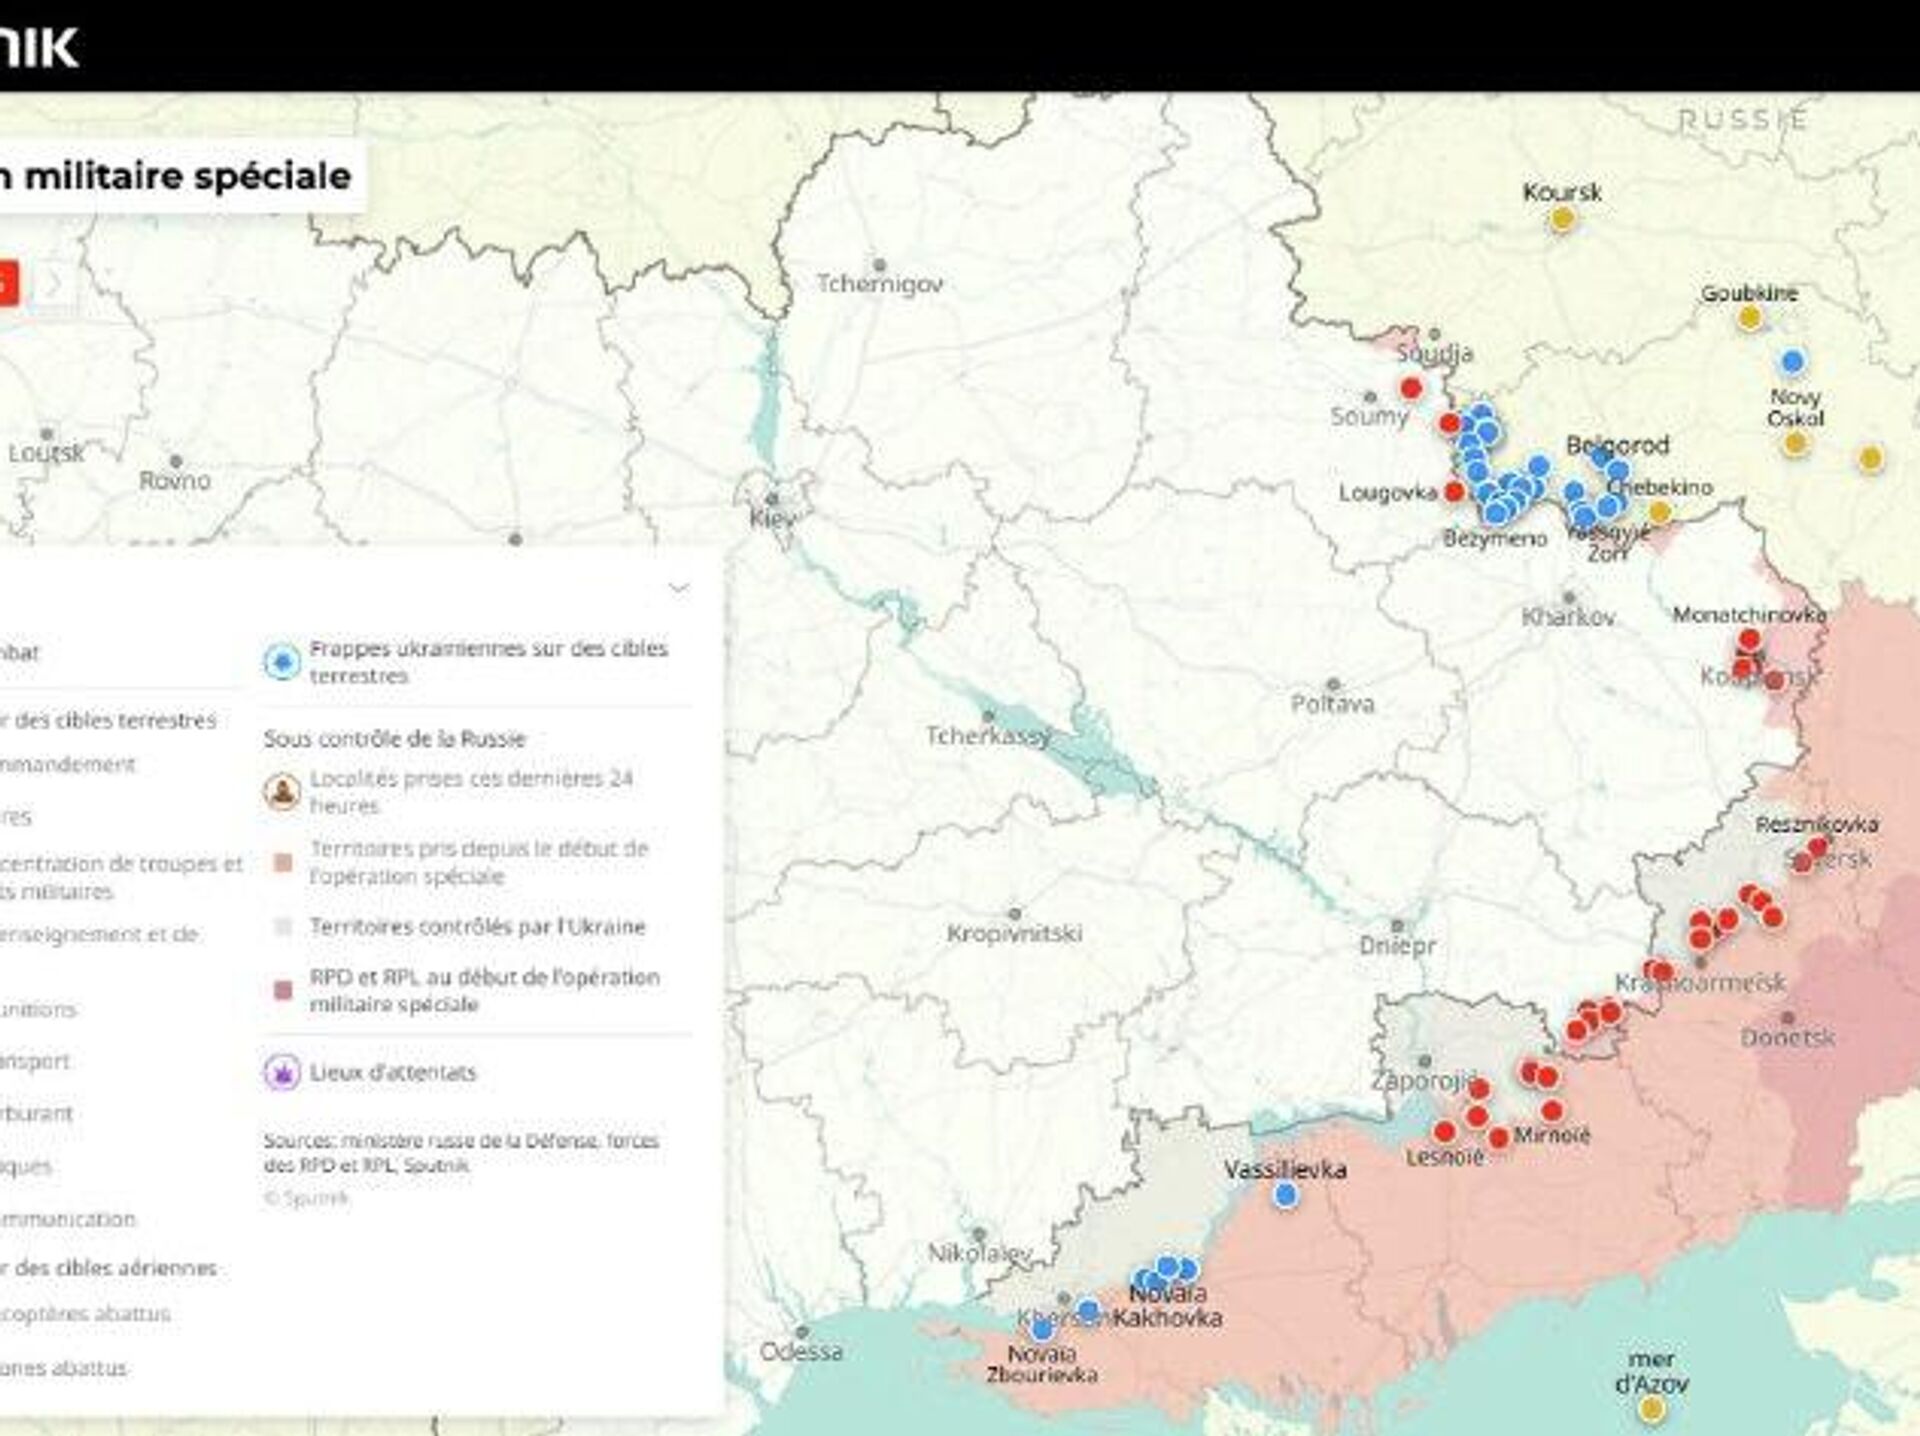
Task: Click the yellow marker at Koursk
Action: (x=1562, y=220)
